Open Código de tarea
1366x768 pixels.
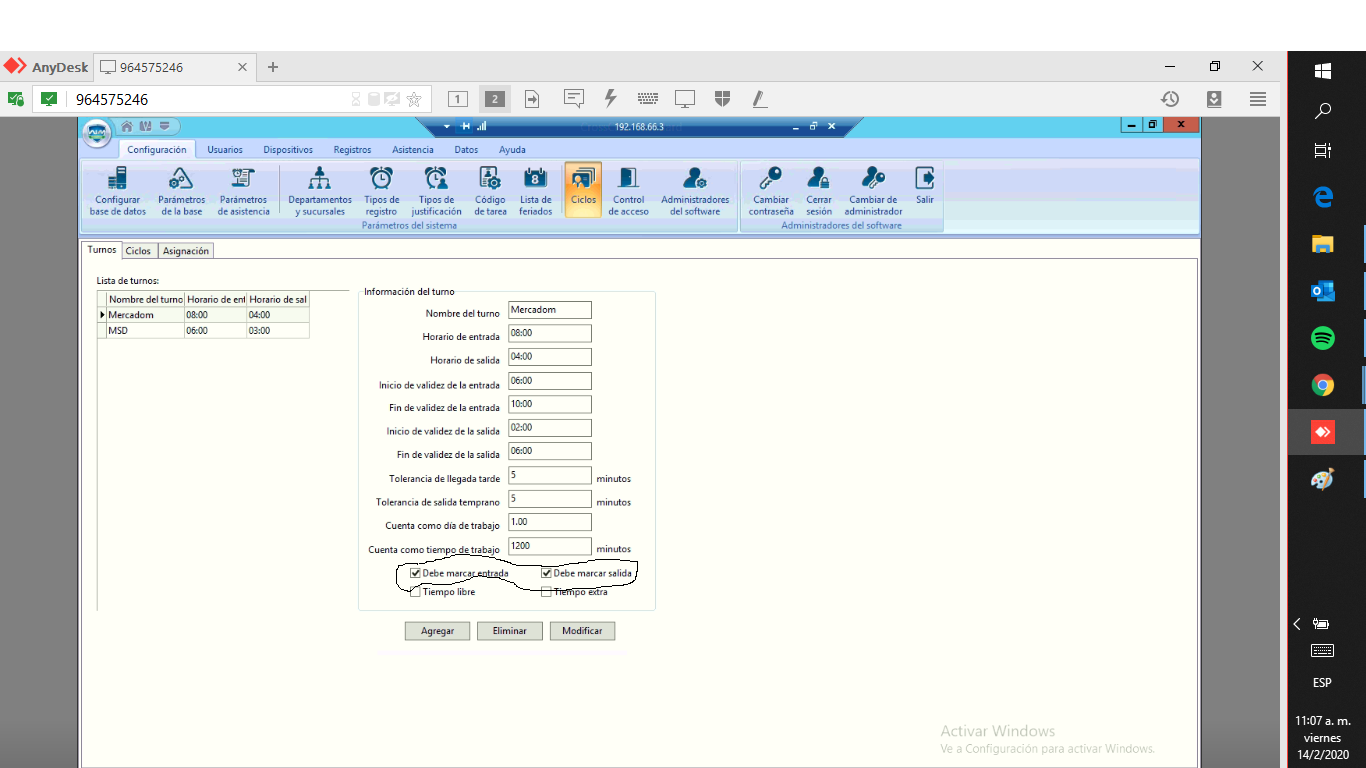[x=490, y=191]
